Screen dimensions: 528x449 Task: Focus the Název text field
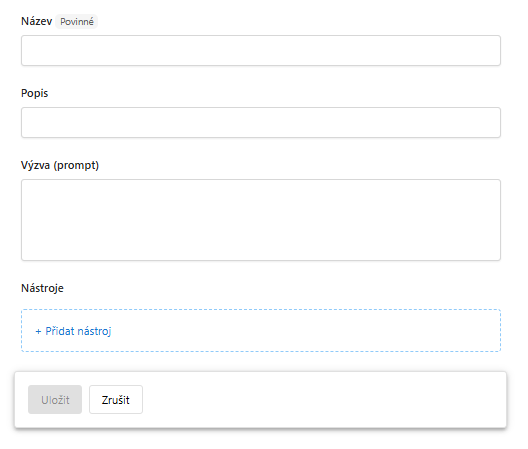pyautogui.click(x=261, y=51)
